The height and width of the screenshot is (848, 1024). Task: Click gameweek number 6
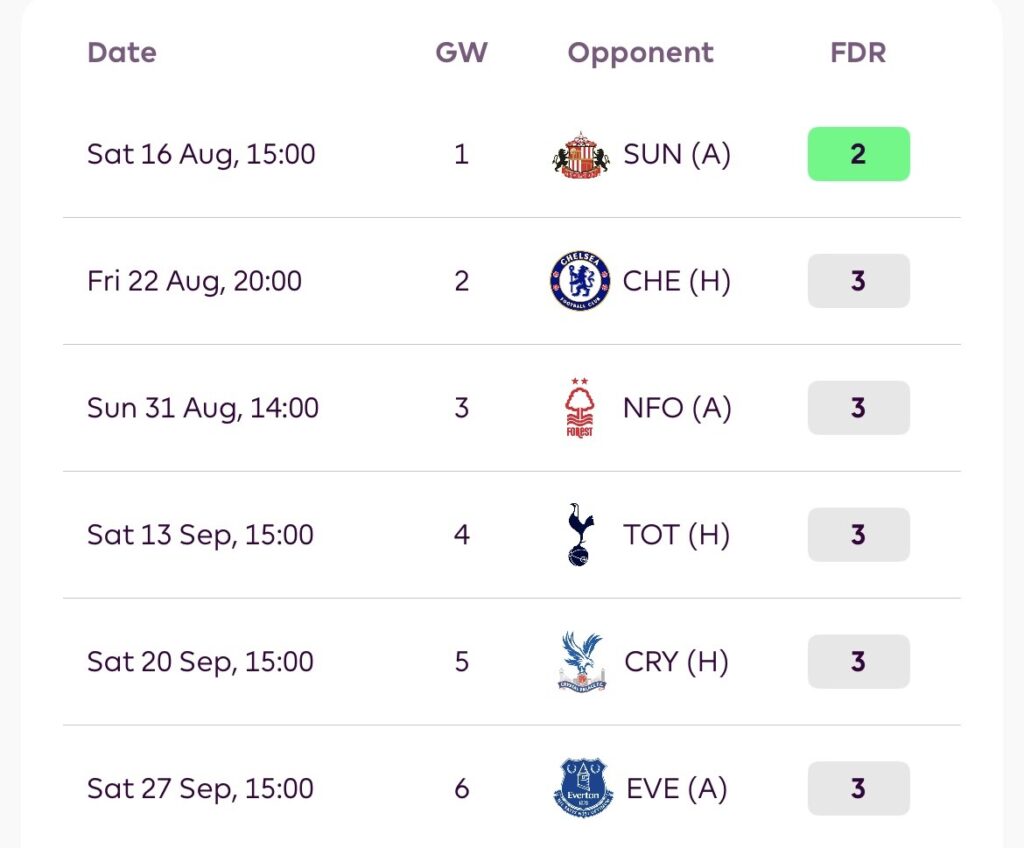click(x=462, y=789)
